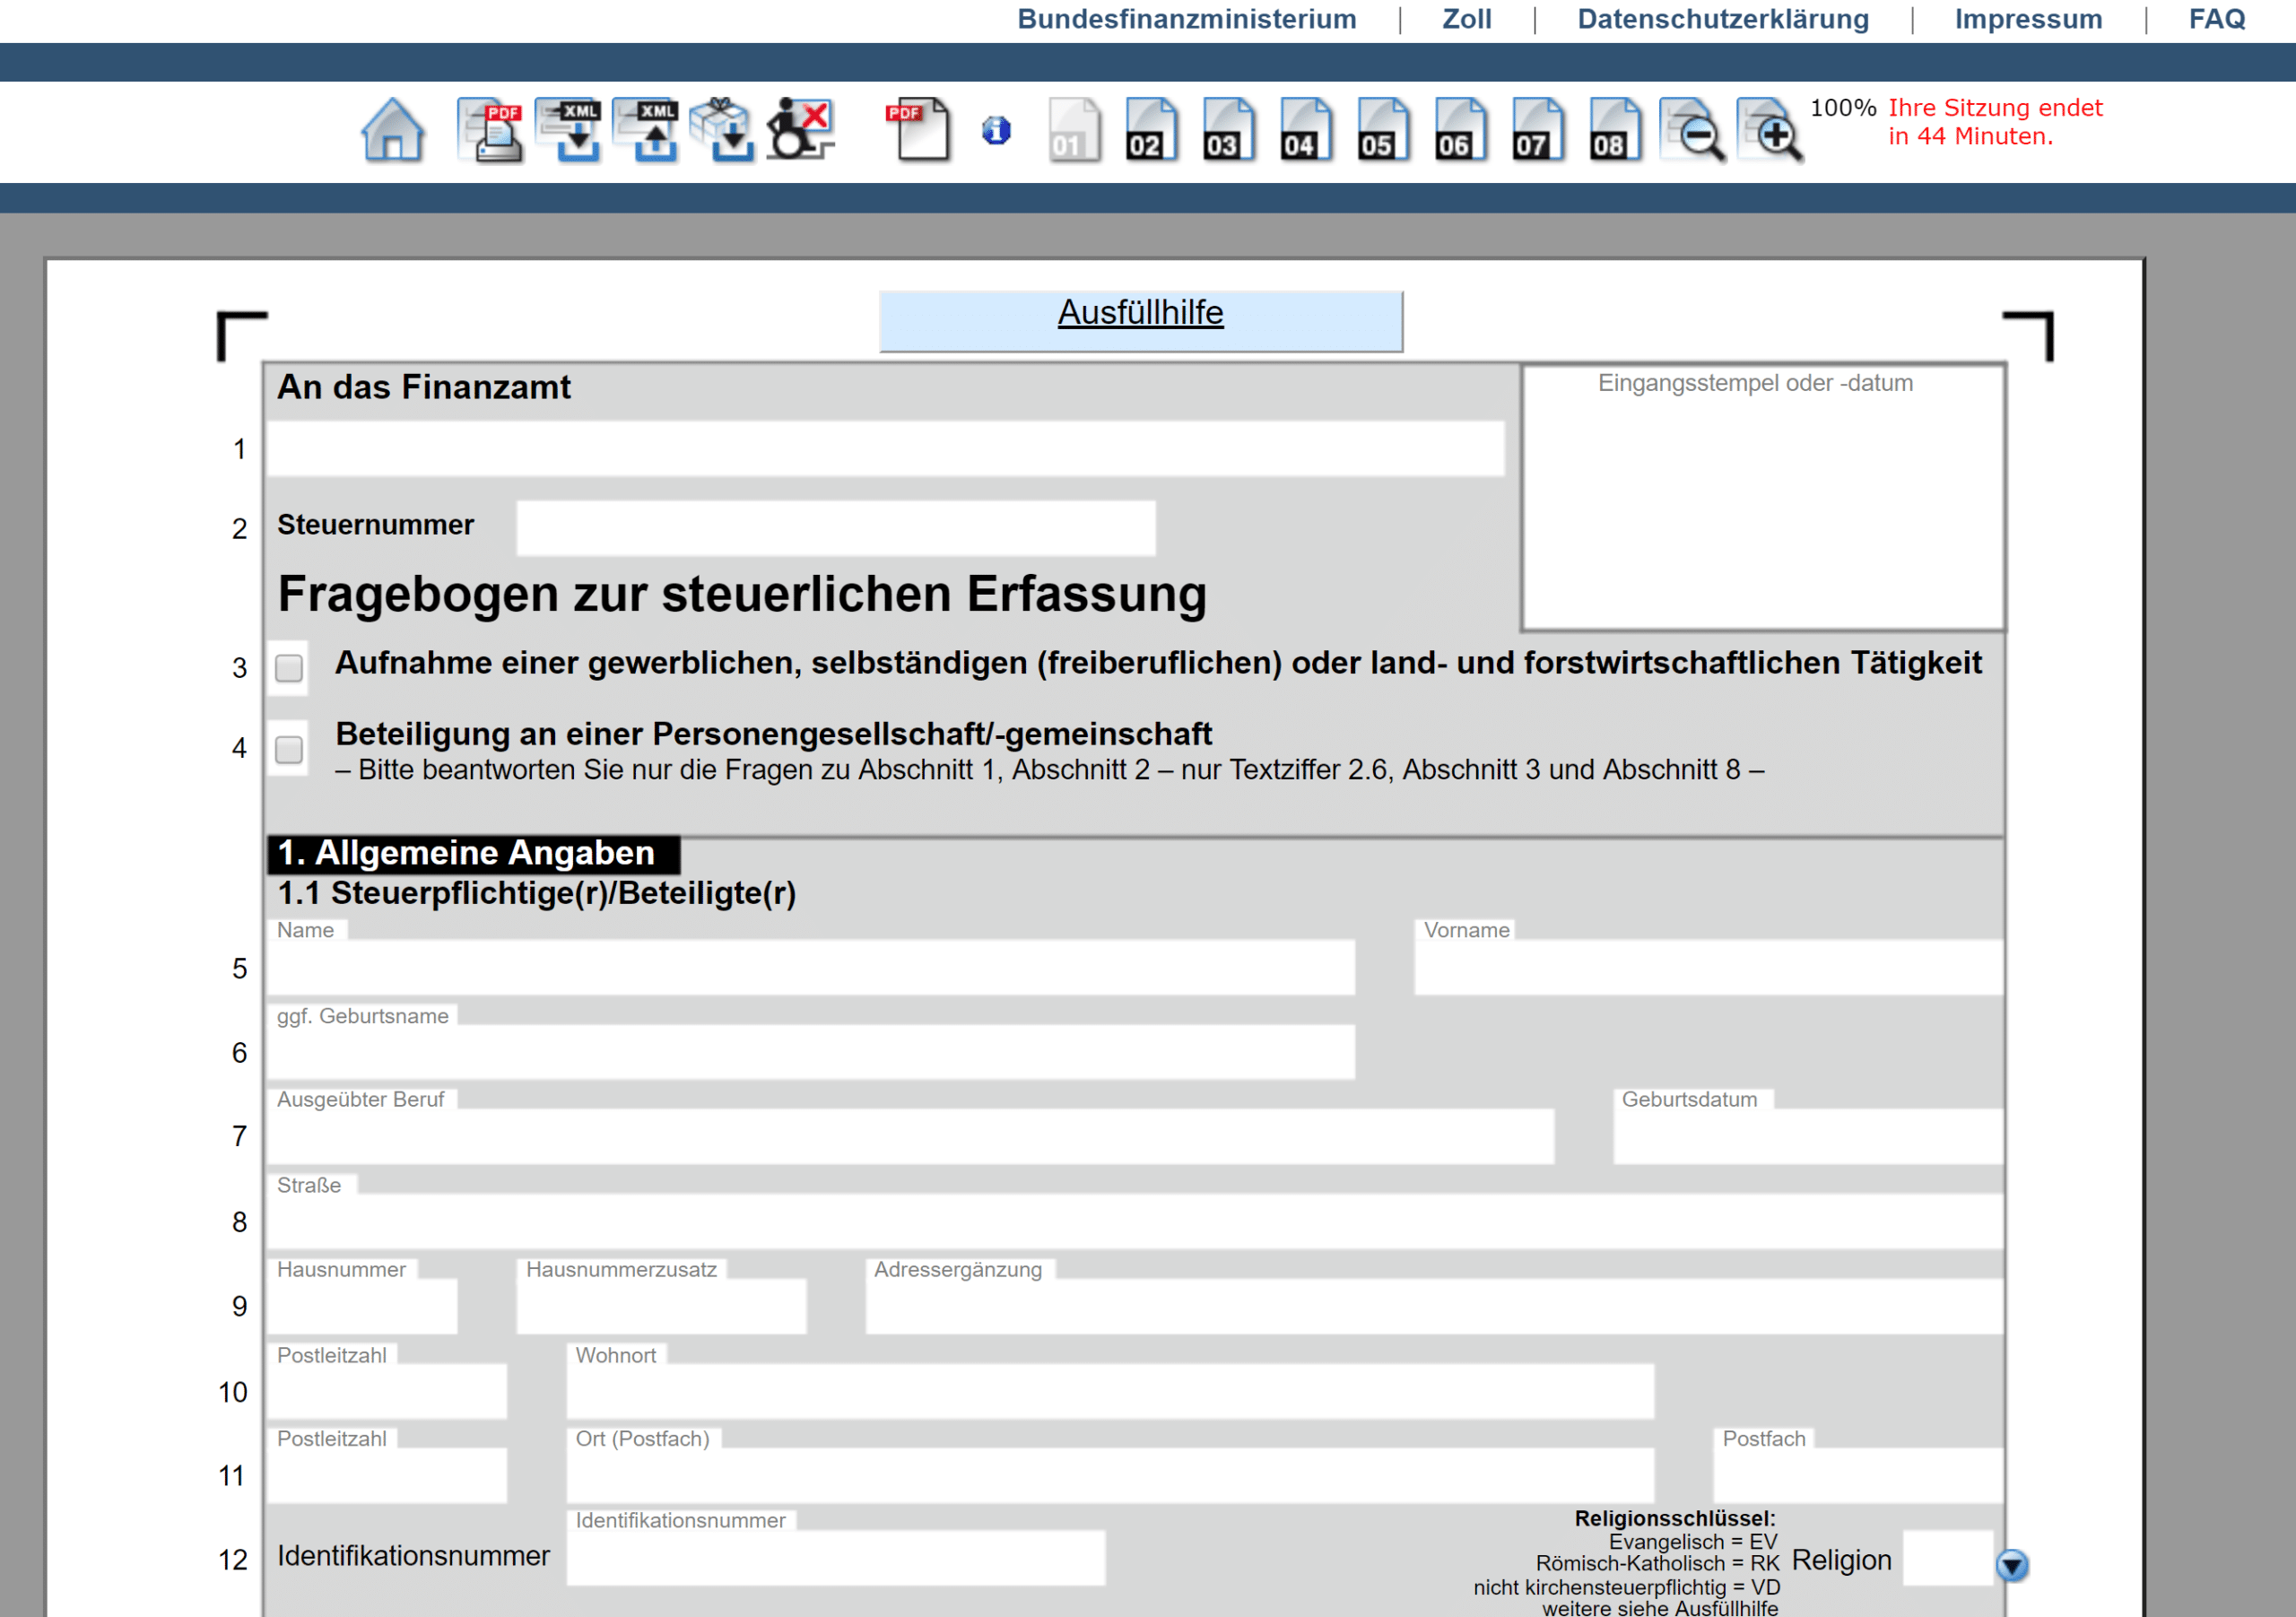The image size is (2296, 1617).
Task: Click the Straße input field
Action: click(1136, 1221)
